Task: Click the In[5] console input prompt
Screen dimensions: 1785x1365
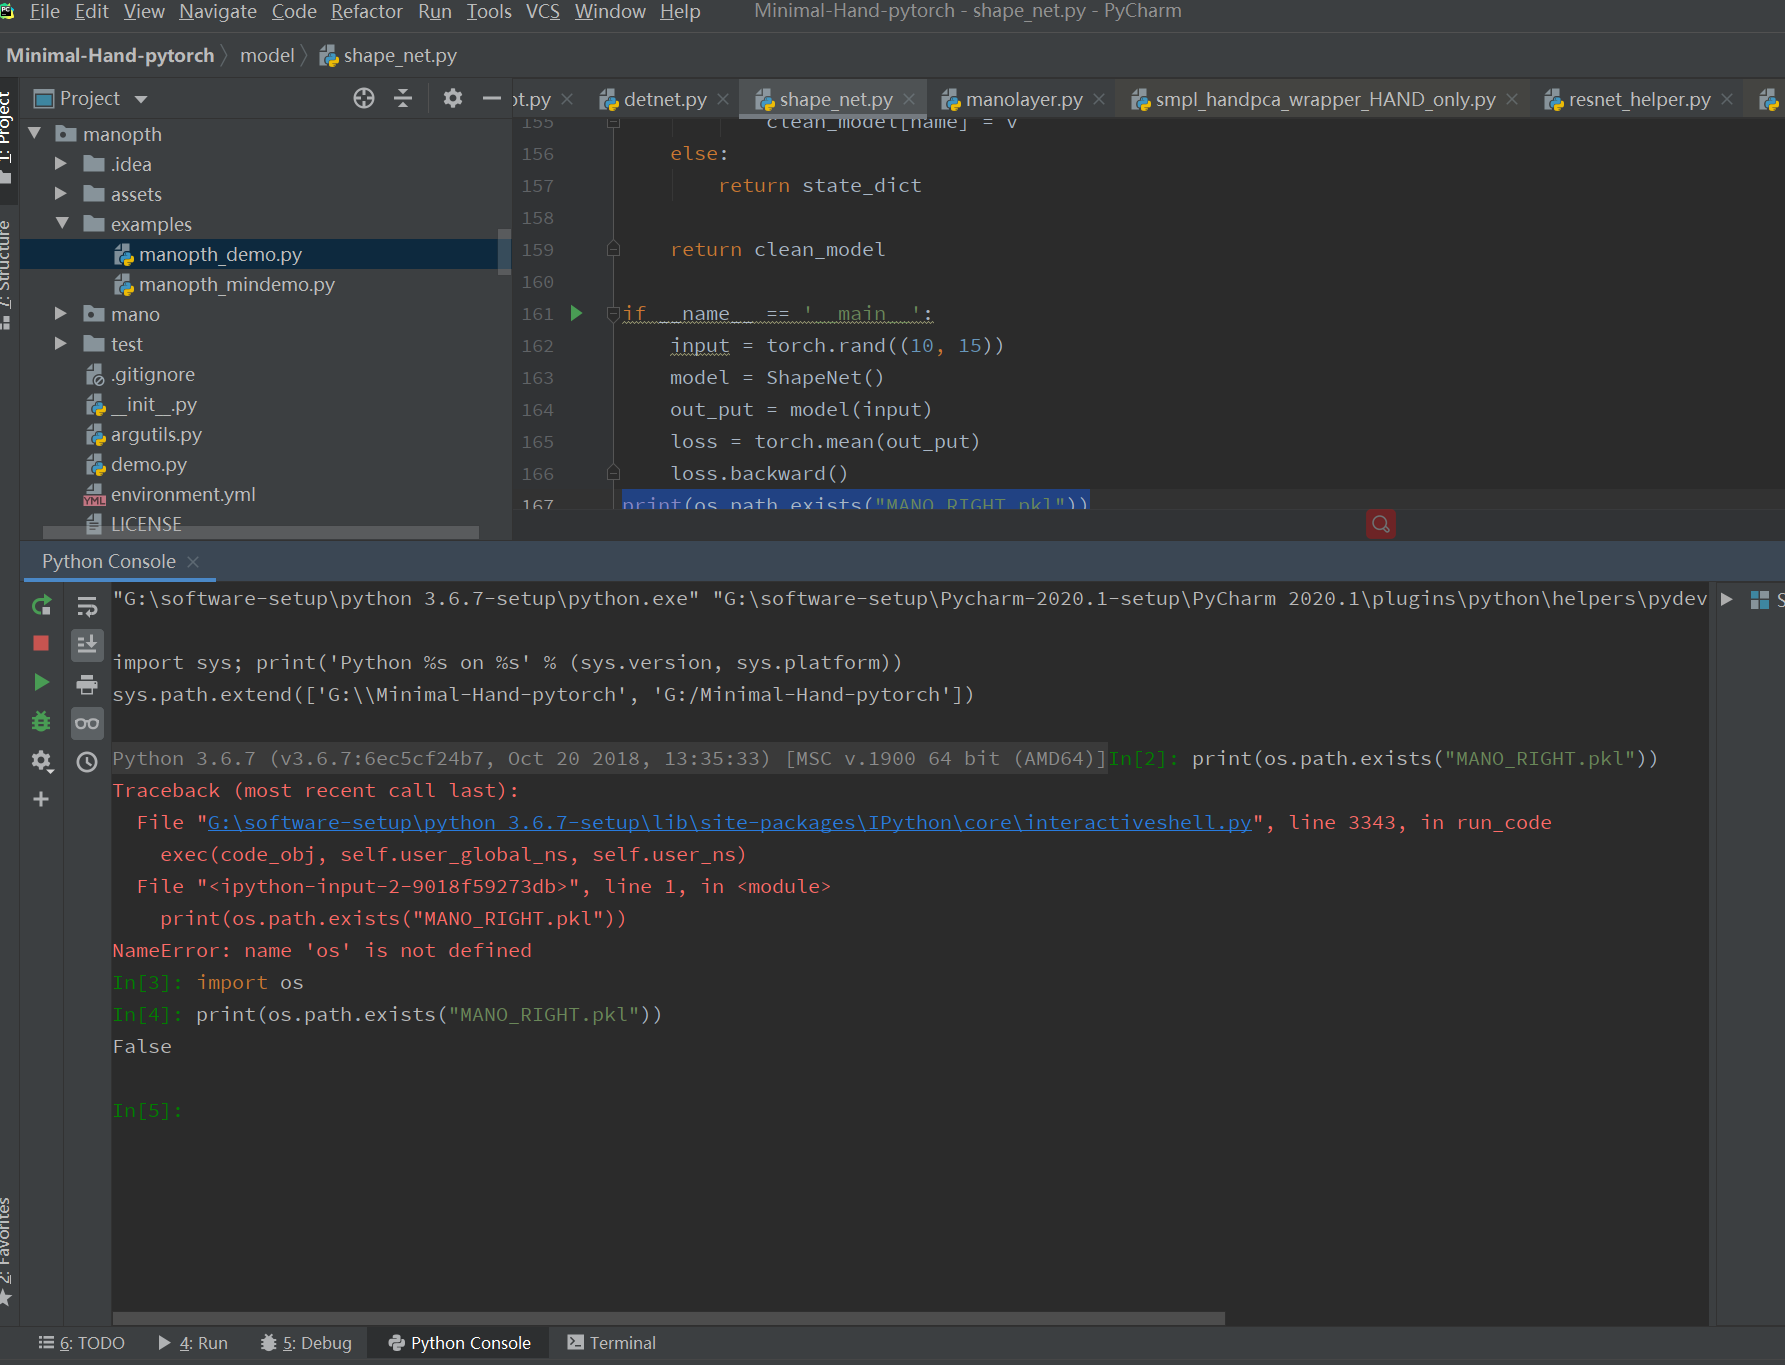Action: pos(147,1110)
